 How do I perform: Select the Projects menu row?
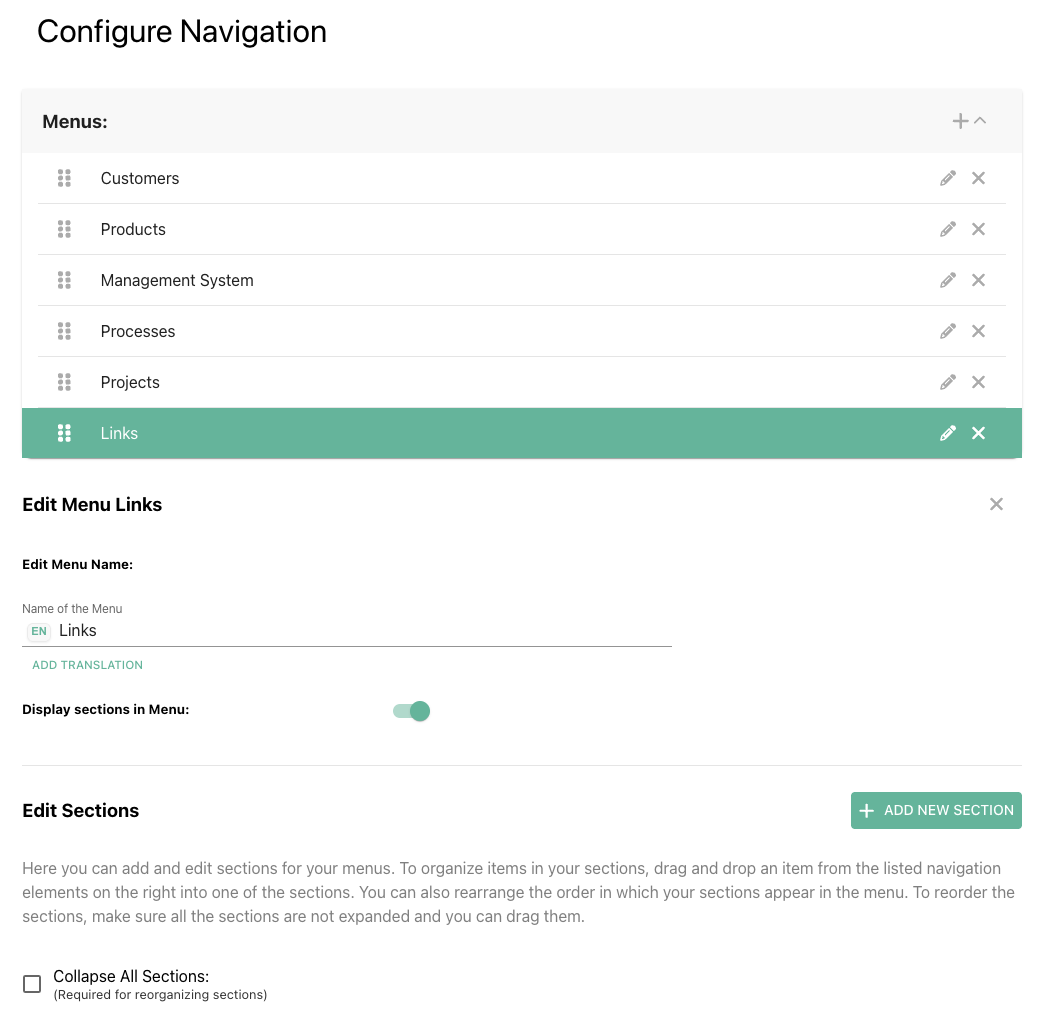(x=130, y=382)
